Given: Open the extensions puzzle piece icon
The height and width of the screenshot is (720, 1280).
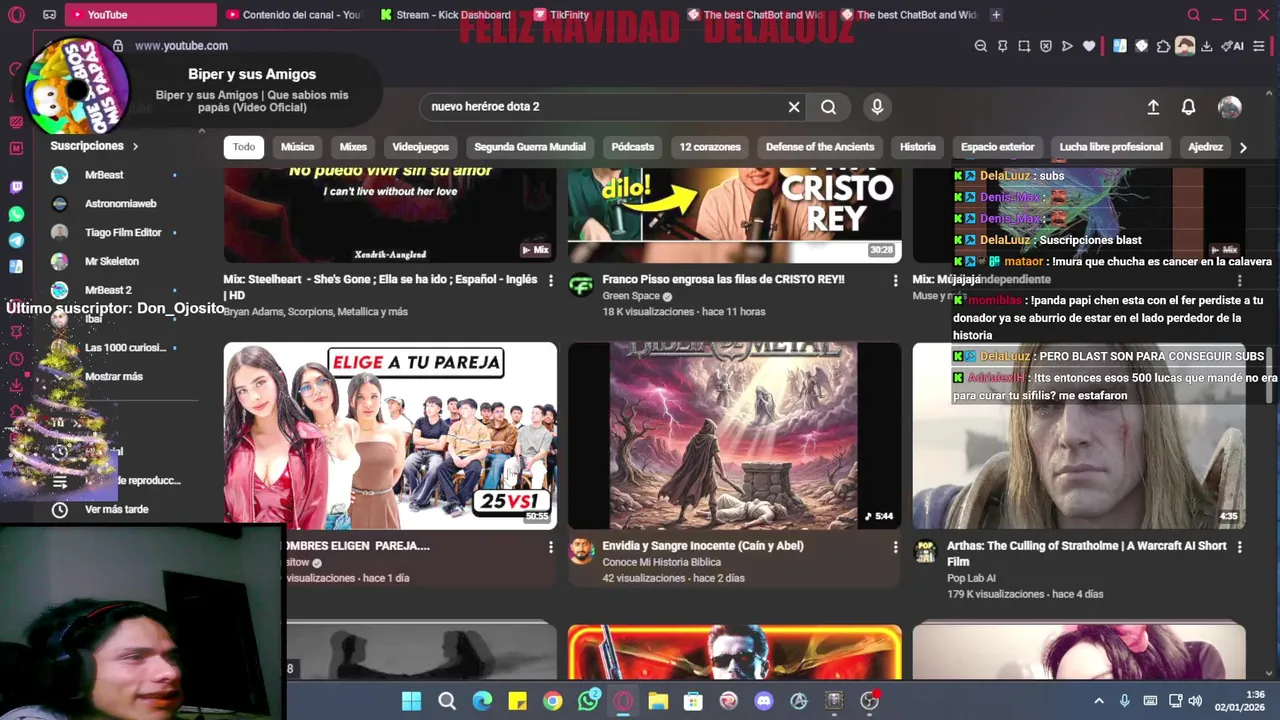Looking at the screenshot, I should (1163, 46).
